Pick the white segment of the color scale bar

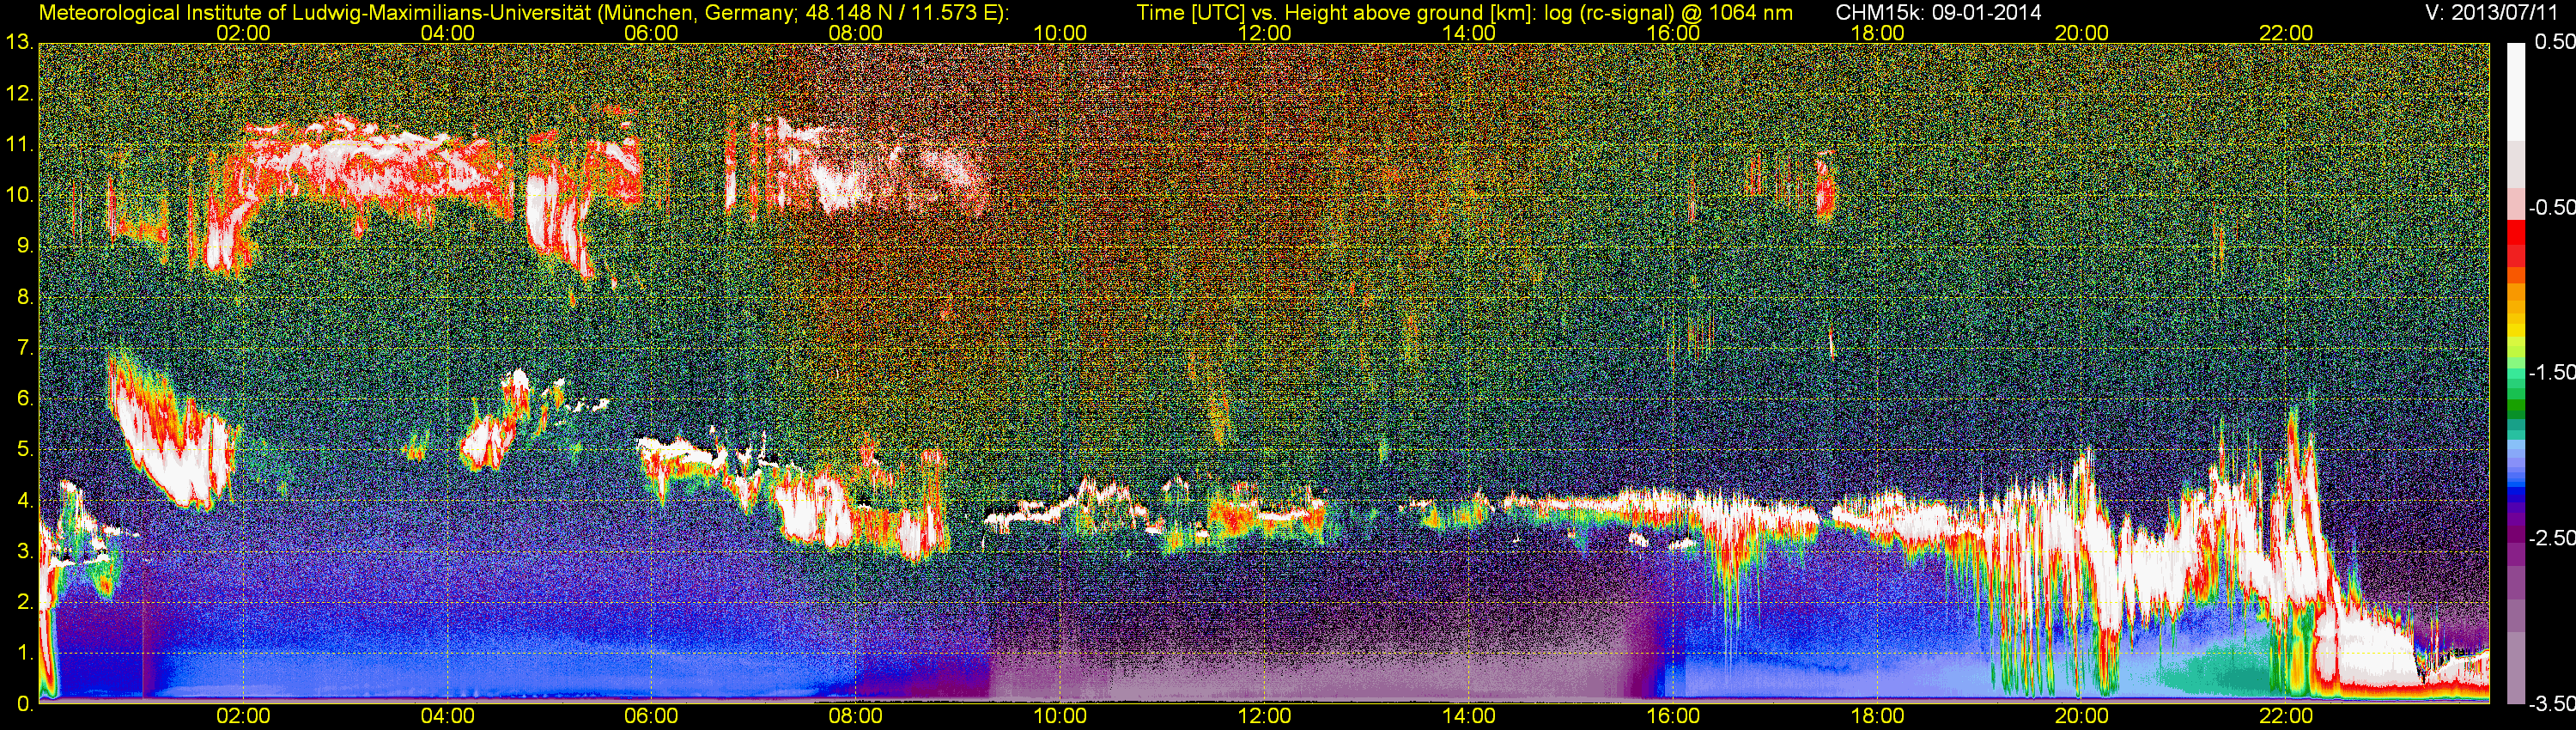click(x=2514, y=92)
